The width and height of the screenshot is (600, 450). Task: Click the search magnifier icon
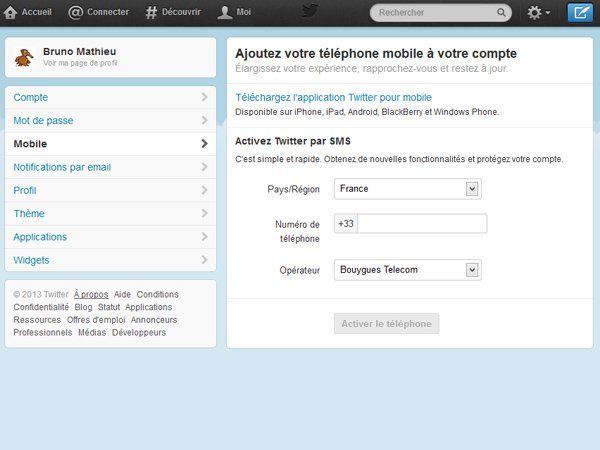pos(501,13)
